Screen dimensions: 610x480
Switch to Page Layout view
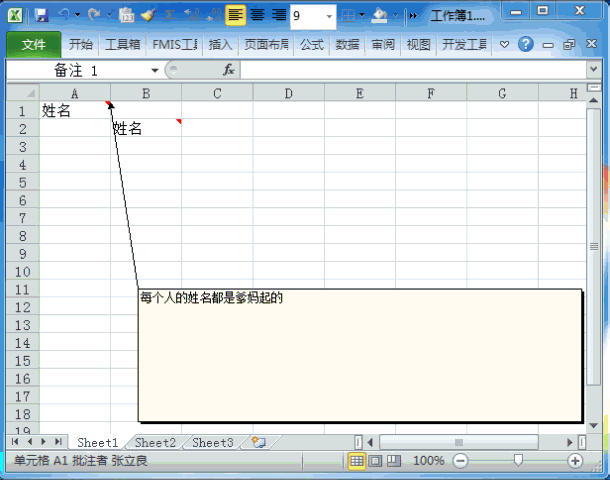tap(375, 461)
